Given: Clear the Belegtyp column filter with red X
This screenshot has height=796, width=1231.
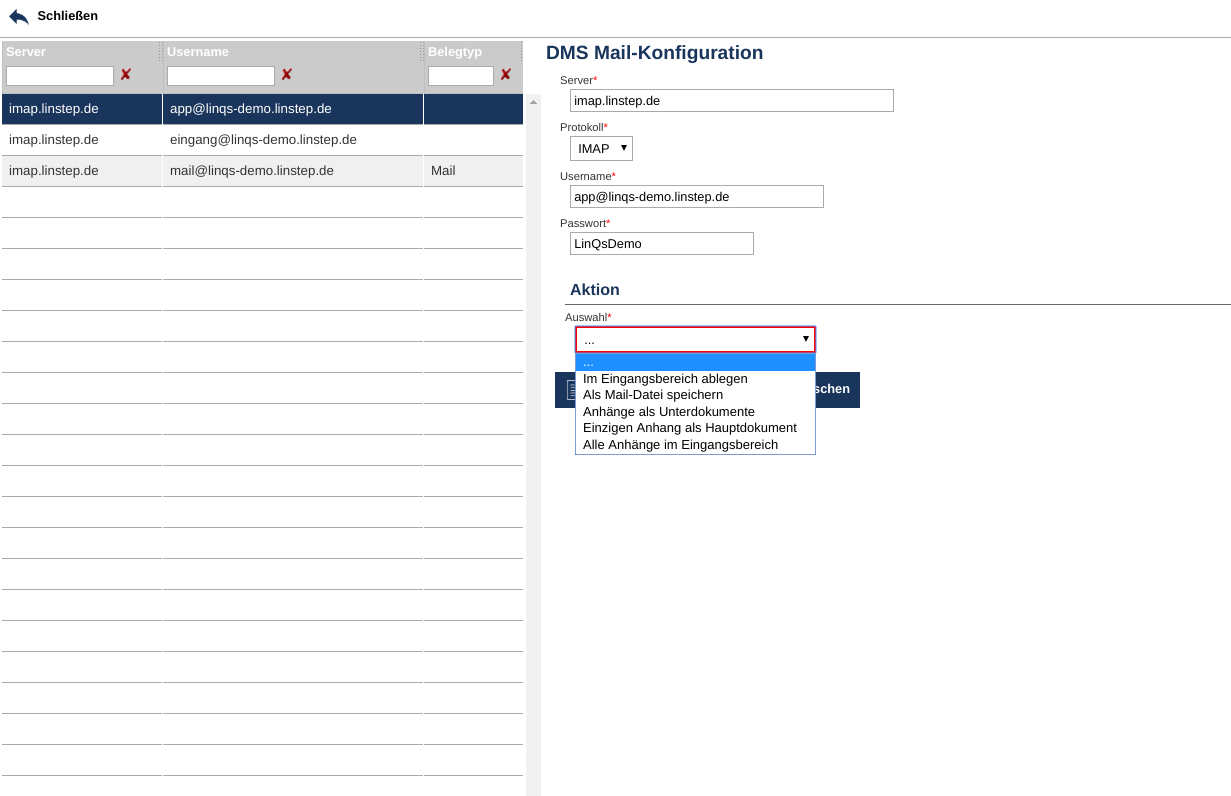Looking at the screenshot, I should [x=505, y=75].
